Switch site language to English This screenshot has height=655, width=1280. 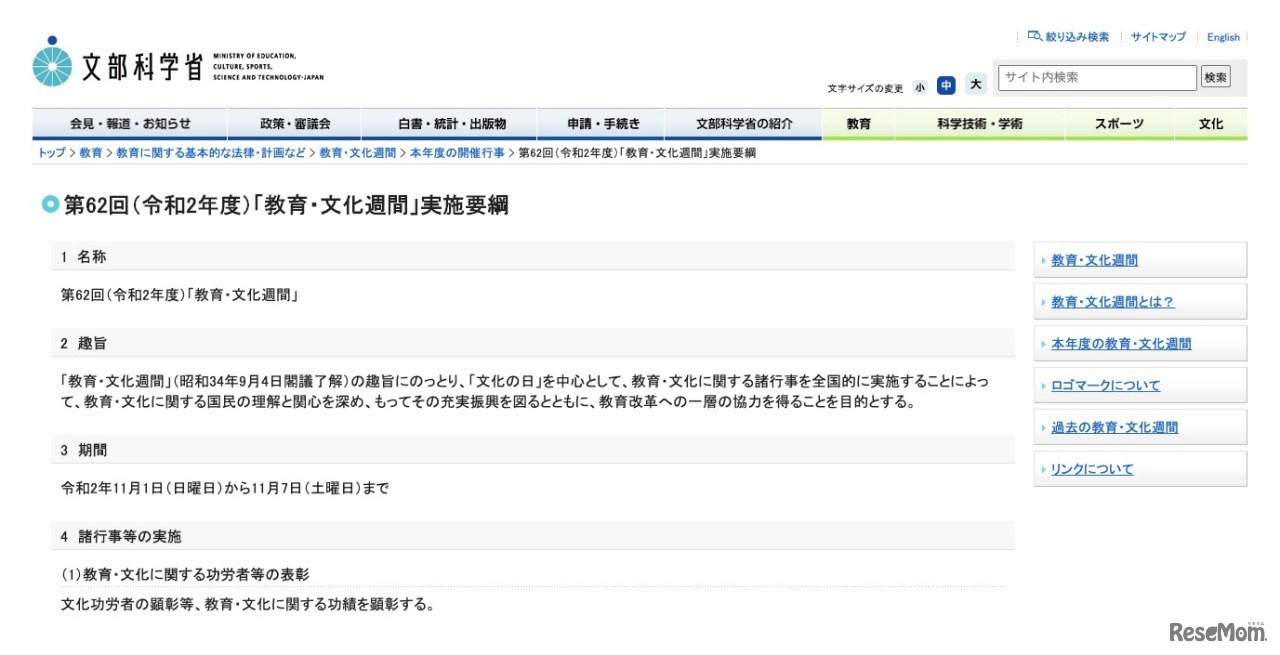pos(1222,36)
